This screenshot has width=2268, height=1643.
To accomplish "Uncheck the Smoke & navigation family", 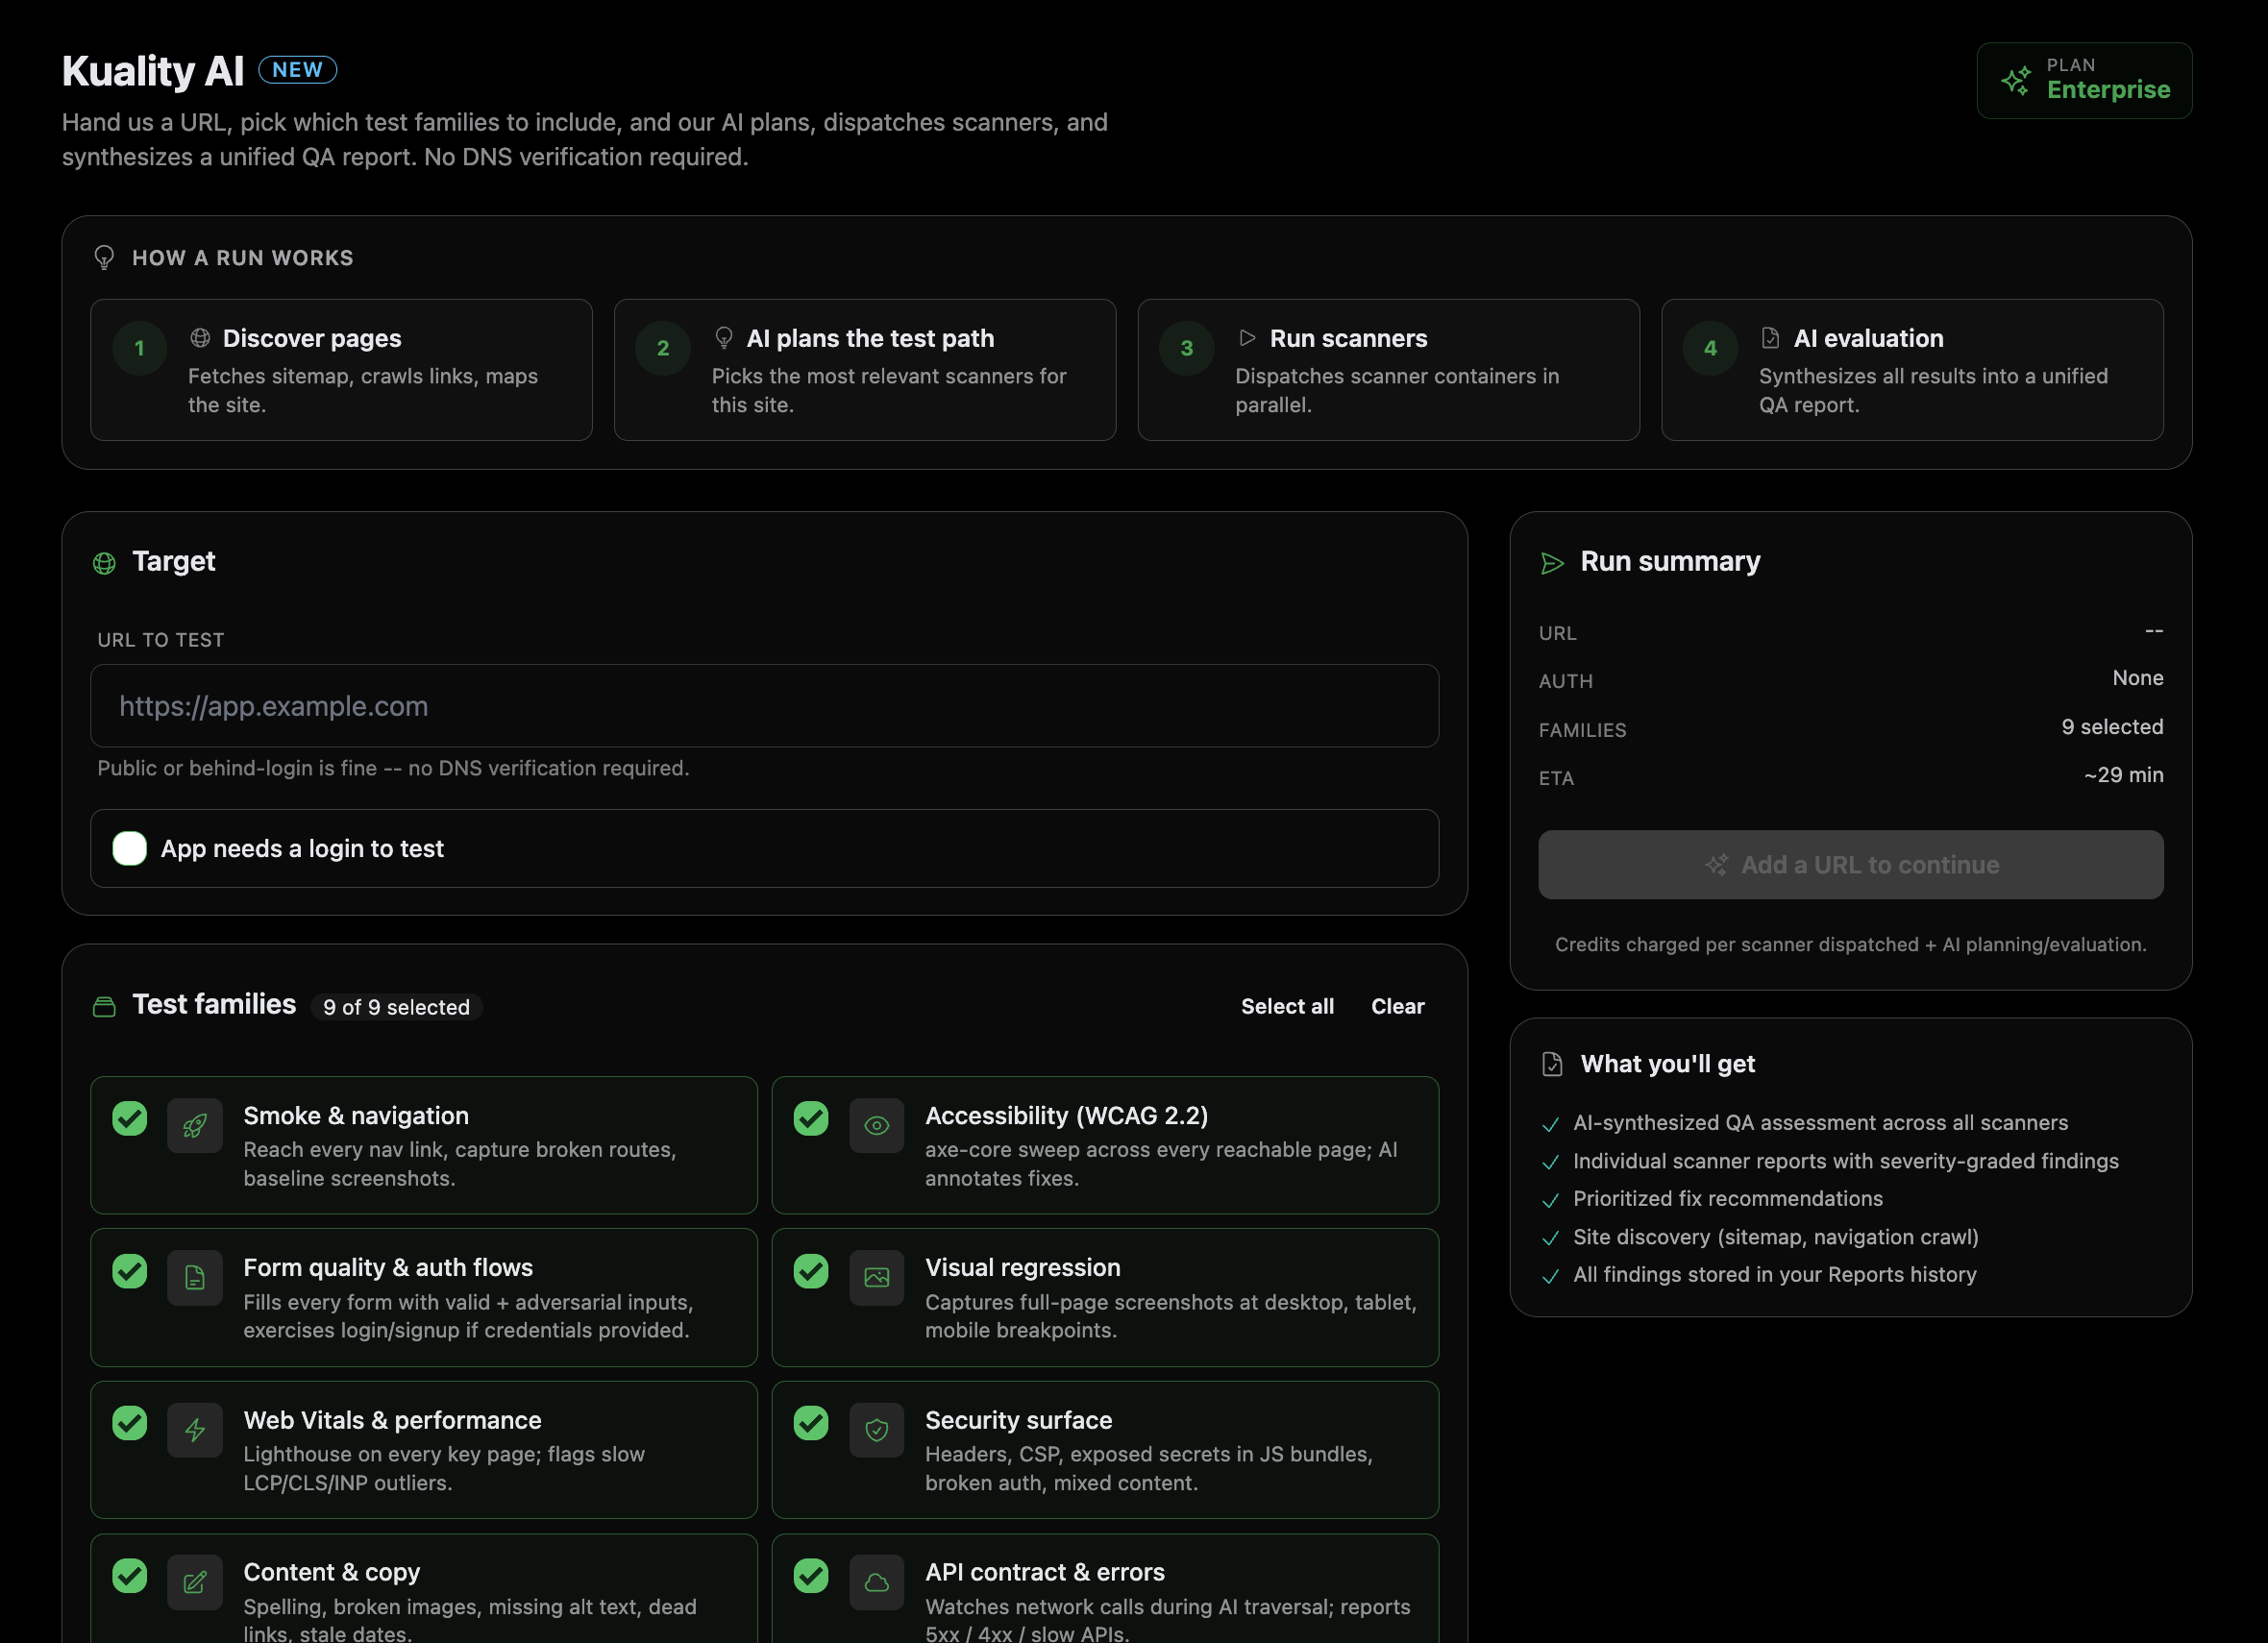I will [129, 1118].
